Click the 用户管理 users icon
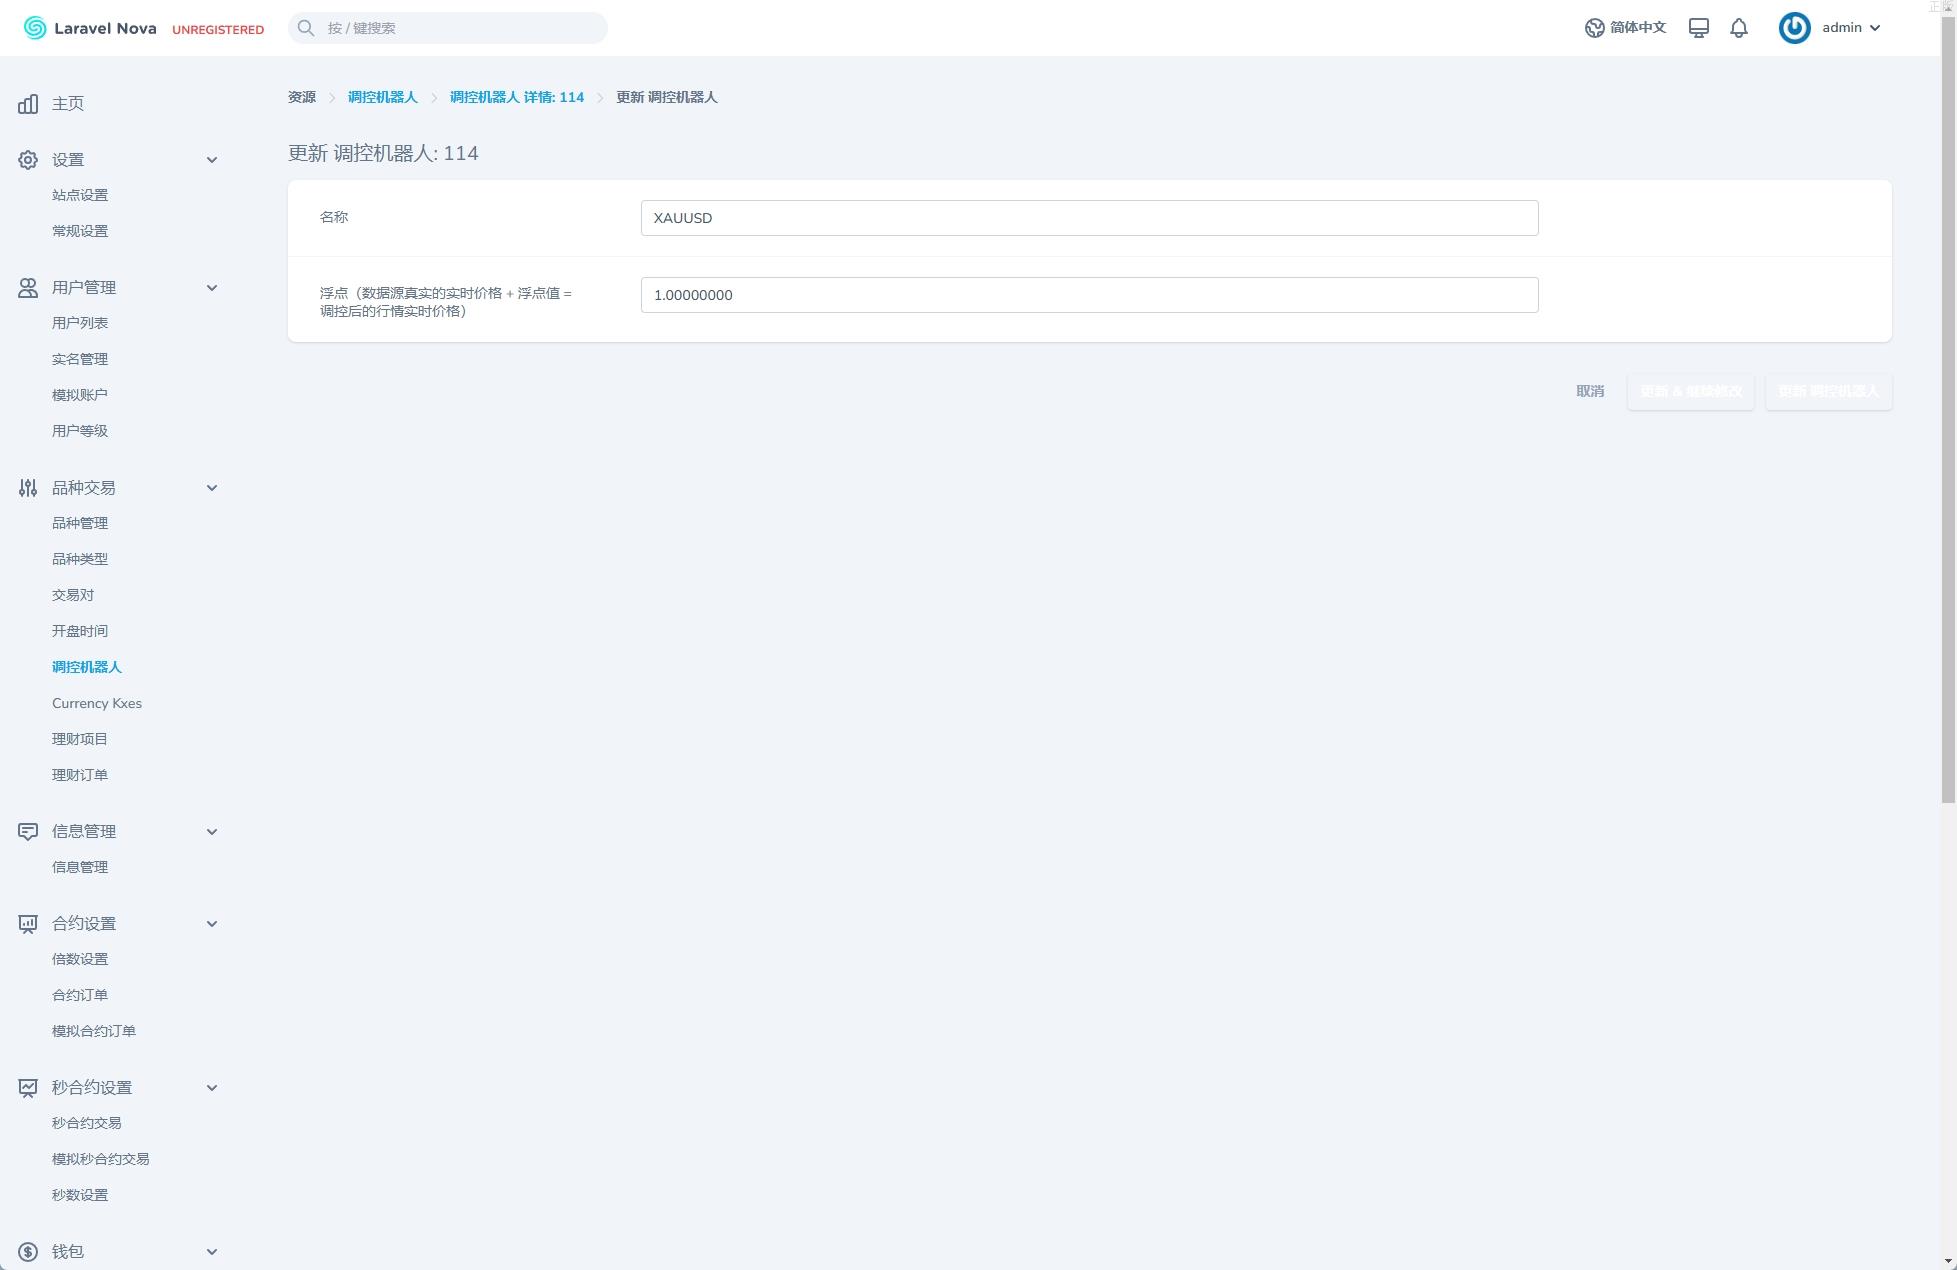The height and width of the screenshot is (1270, 1957). coord(28,288)
